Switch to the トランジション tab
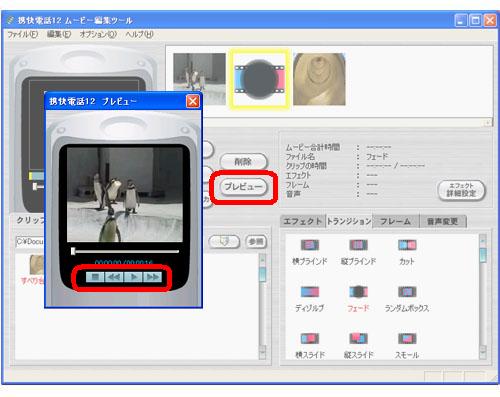500x397 pixels. [349, 221]
